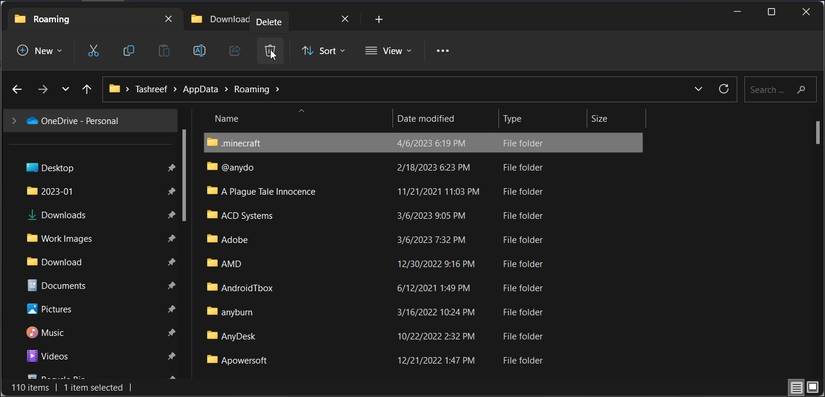The width and height of the screenshot is (825, 397).
Task: Click the Paste clipboard icon
Action: 164,51
